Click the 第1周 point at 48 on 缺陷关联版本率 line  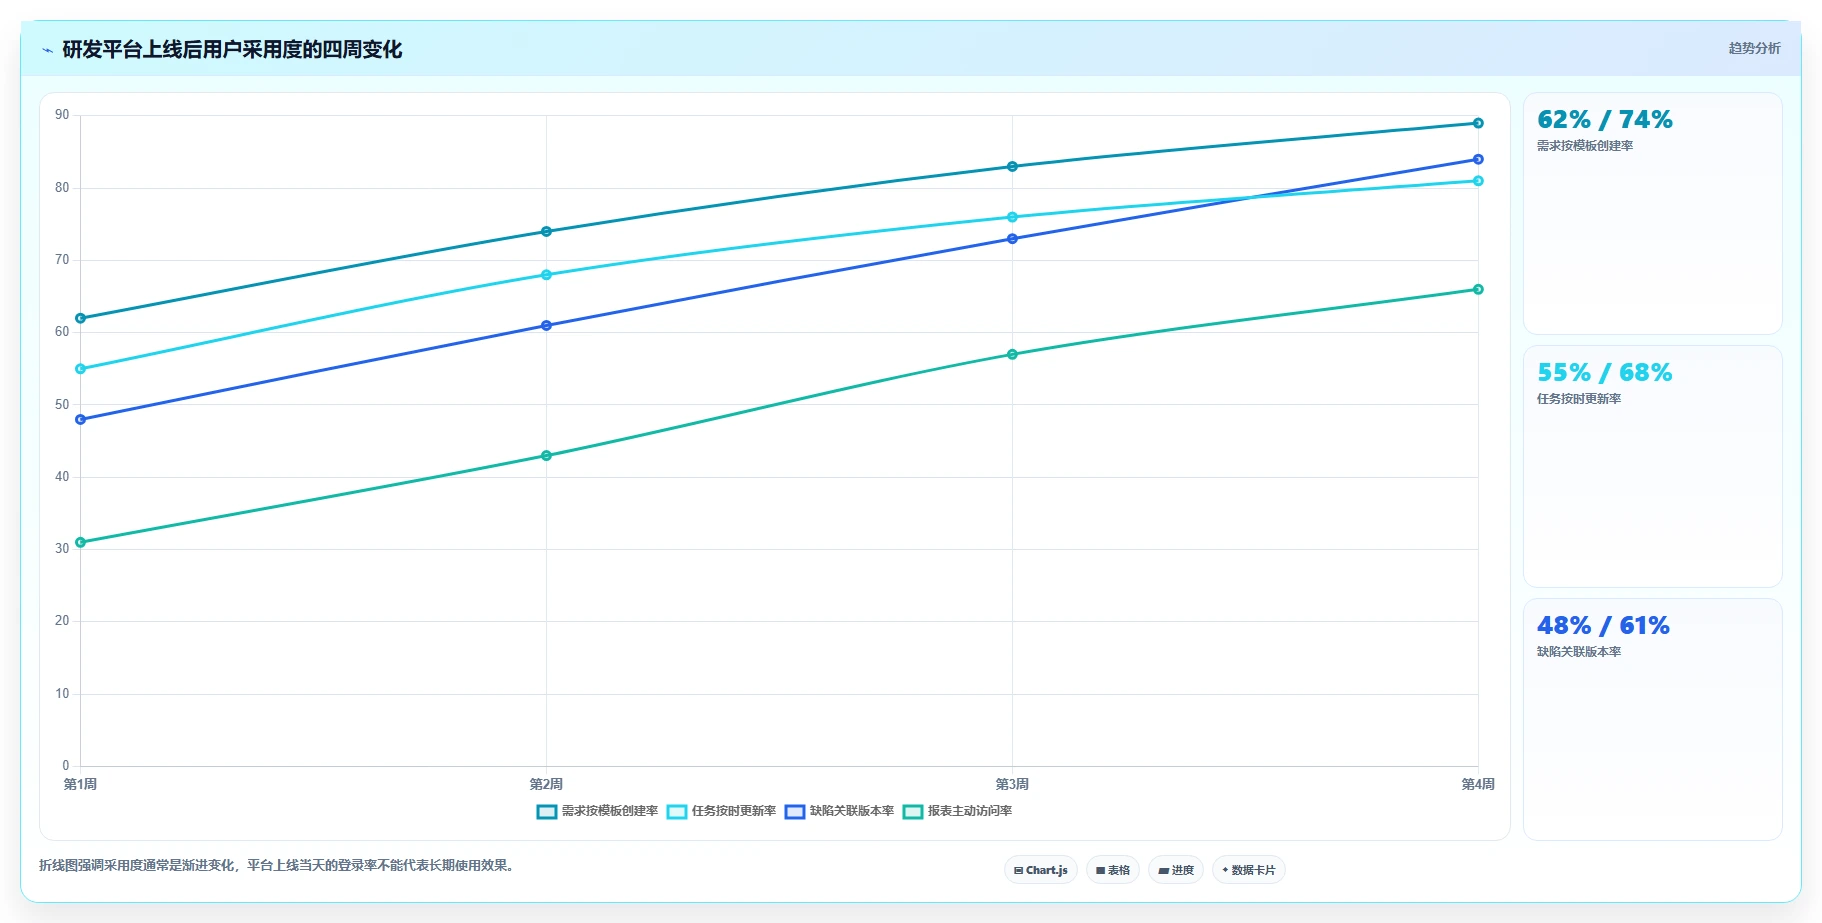[80, 419]
